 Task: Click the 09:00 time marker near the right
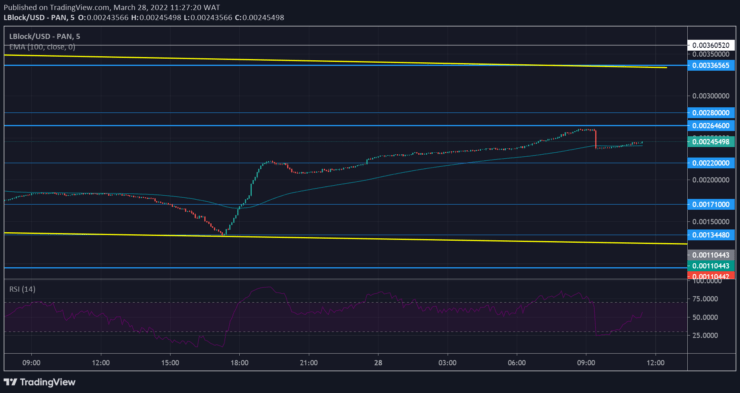(x=586, y=363)
